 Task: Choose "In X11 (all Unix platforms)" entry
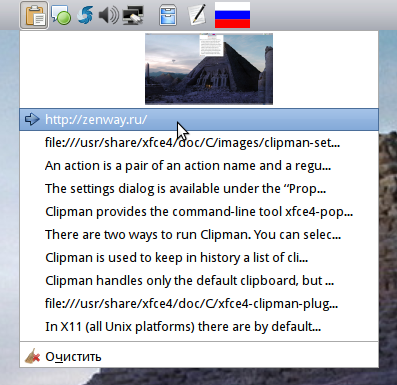[x=199, y=327]
